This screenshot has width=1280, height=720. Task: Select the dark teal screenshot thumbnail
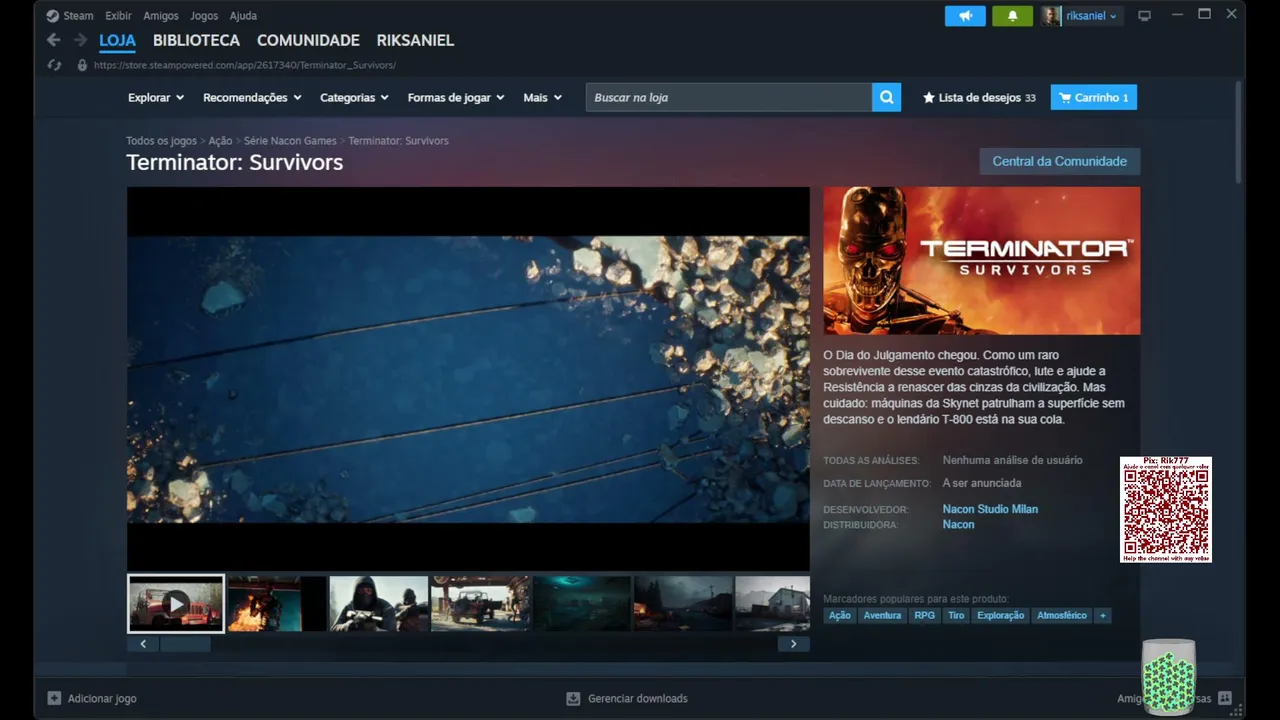tap(582, 604)
